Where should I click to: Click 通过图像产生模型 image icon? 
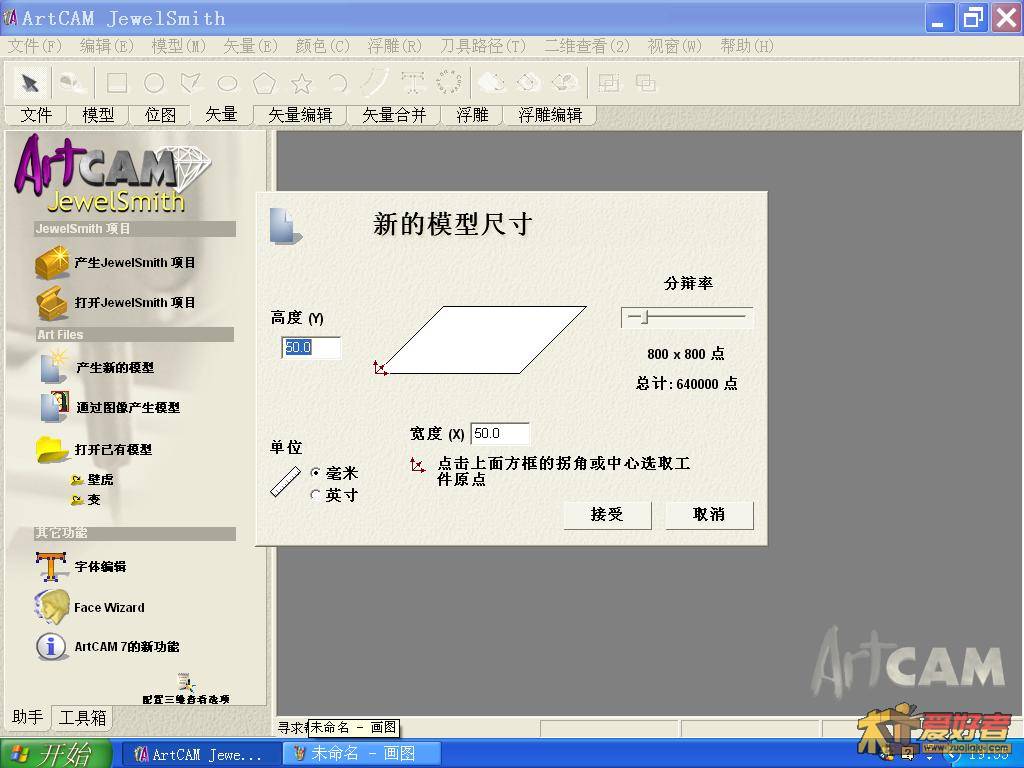[x=55, y=407]
